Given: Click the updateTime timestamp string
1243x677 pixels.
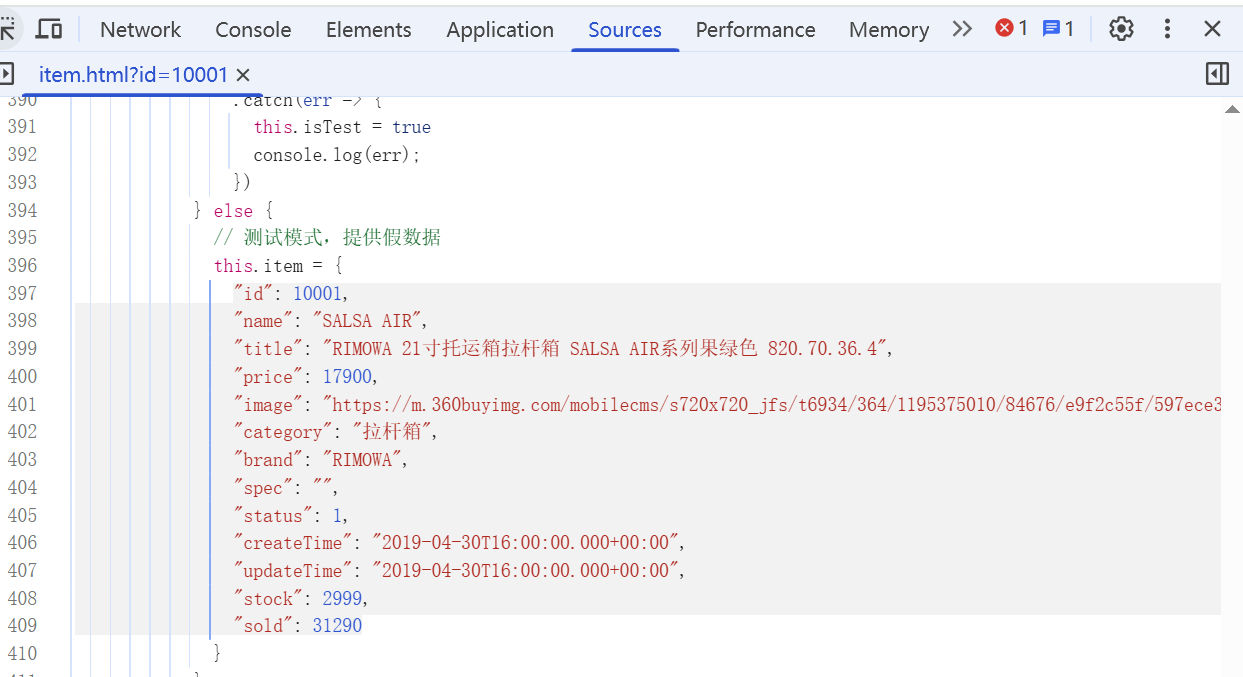Looking at the screenshot, I should click(x=527, y=571).
